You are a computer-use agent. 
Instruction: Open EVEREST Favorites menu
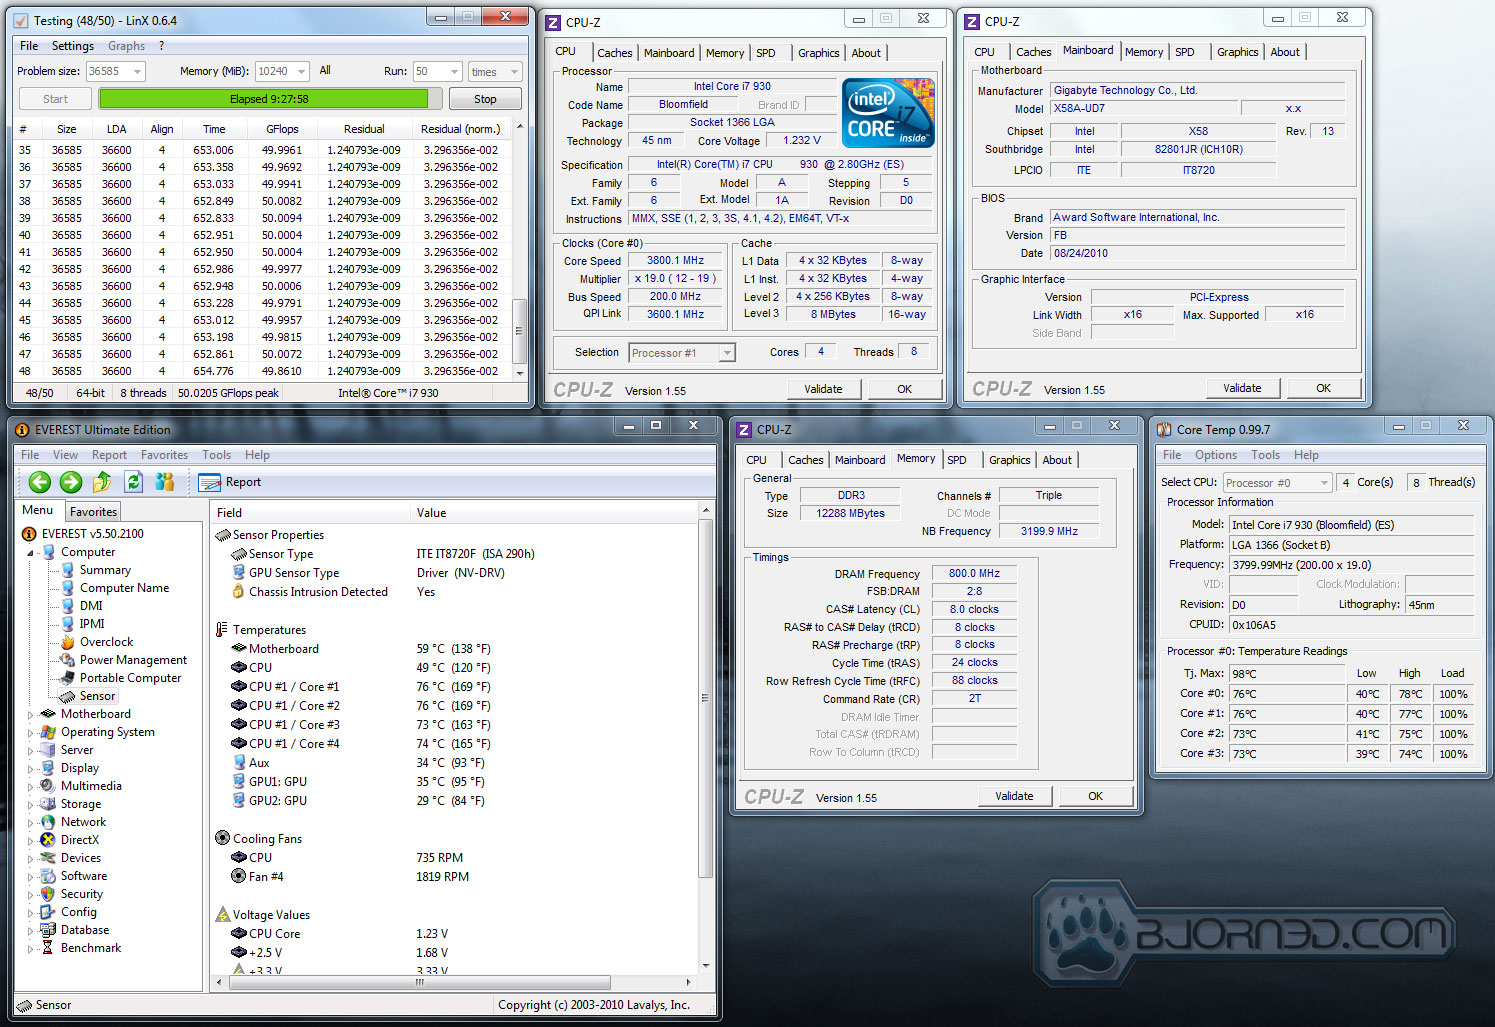coord(164,455)
